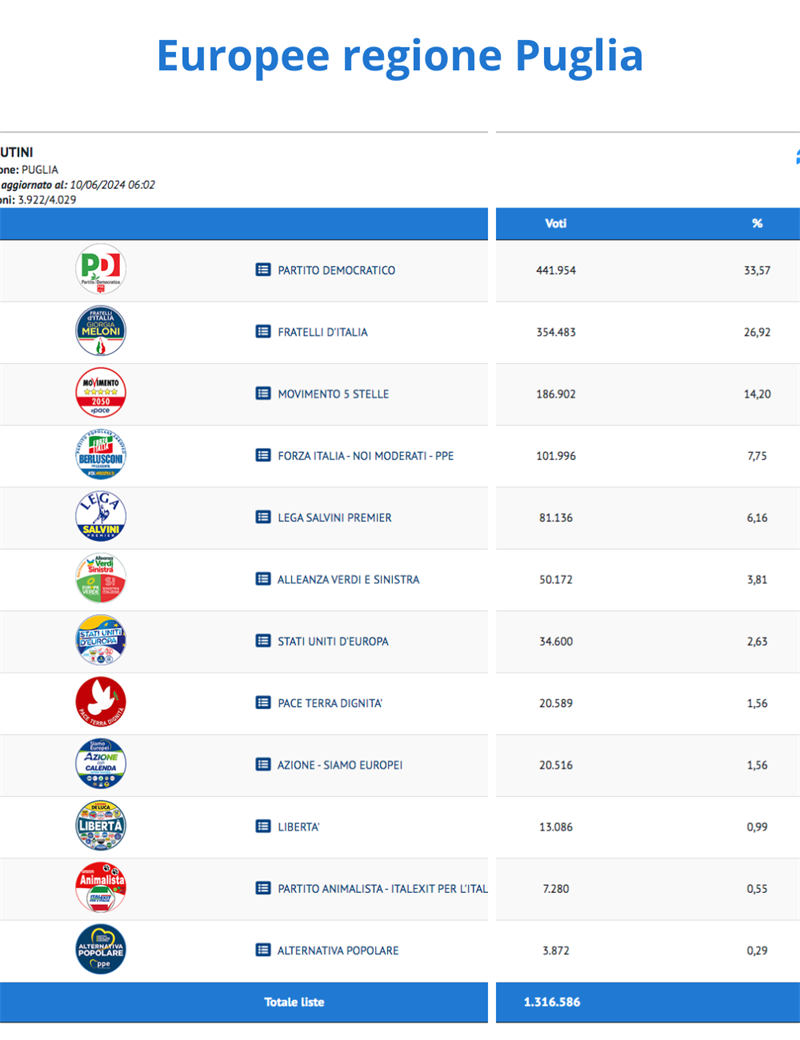Open list details icon for Alternativa Popolare
The image size is (800, 1040).
263,950
